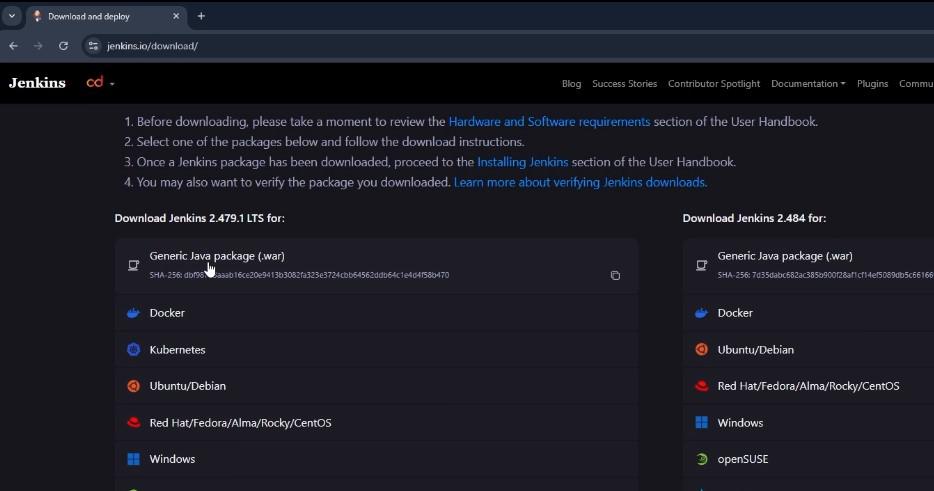
Task: Open Success Stories in navigation
Action: tap(624, 83)
